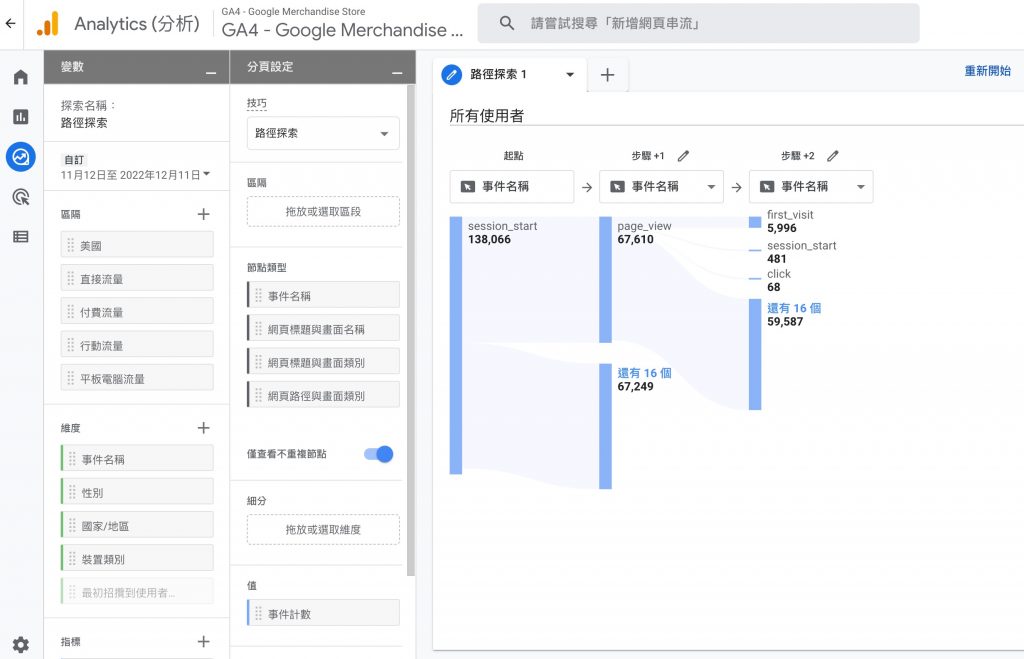The image size is (1024, 659).
Task: Edit 步驟 +2 with pencil icon
Action: click(833, 156)
